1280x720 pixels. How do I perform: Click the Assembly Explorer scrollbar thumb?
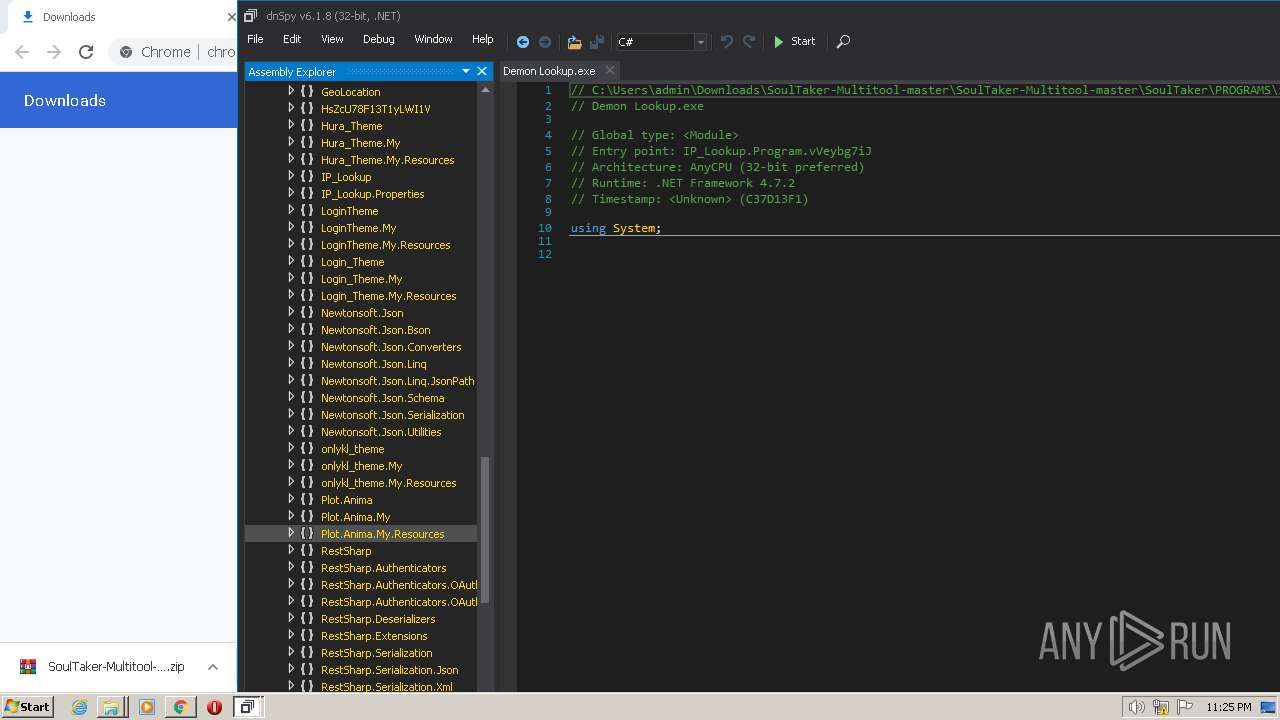tap(486, 530)
